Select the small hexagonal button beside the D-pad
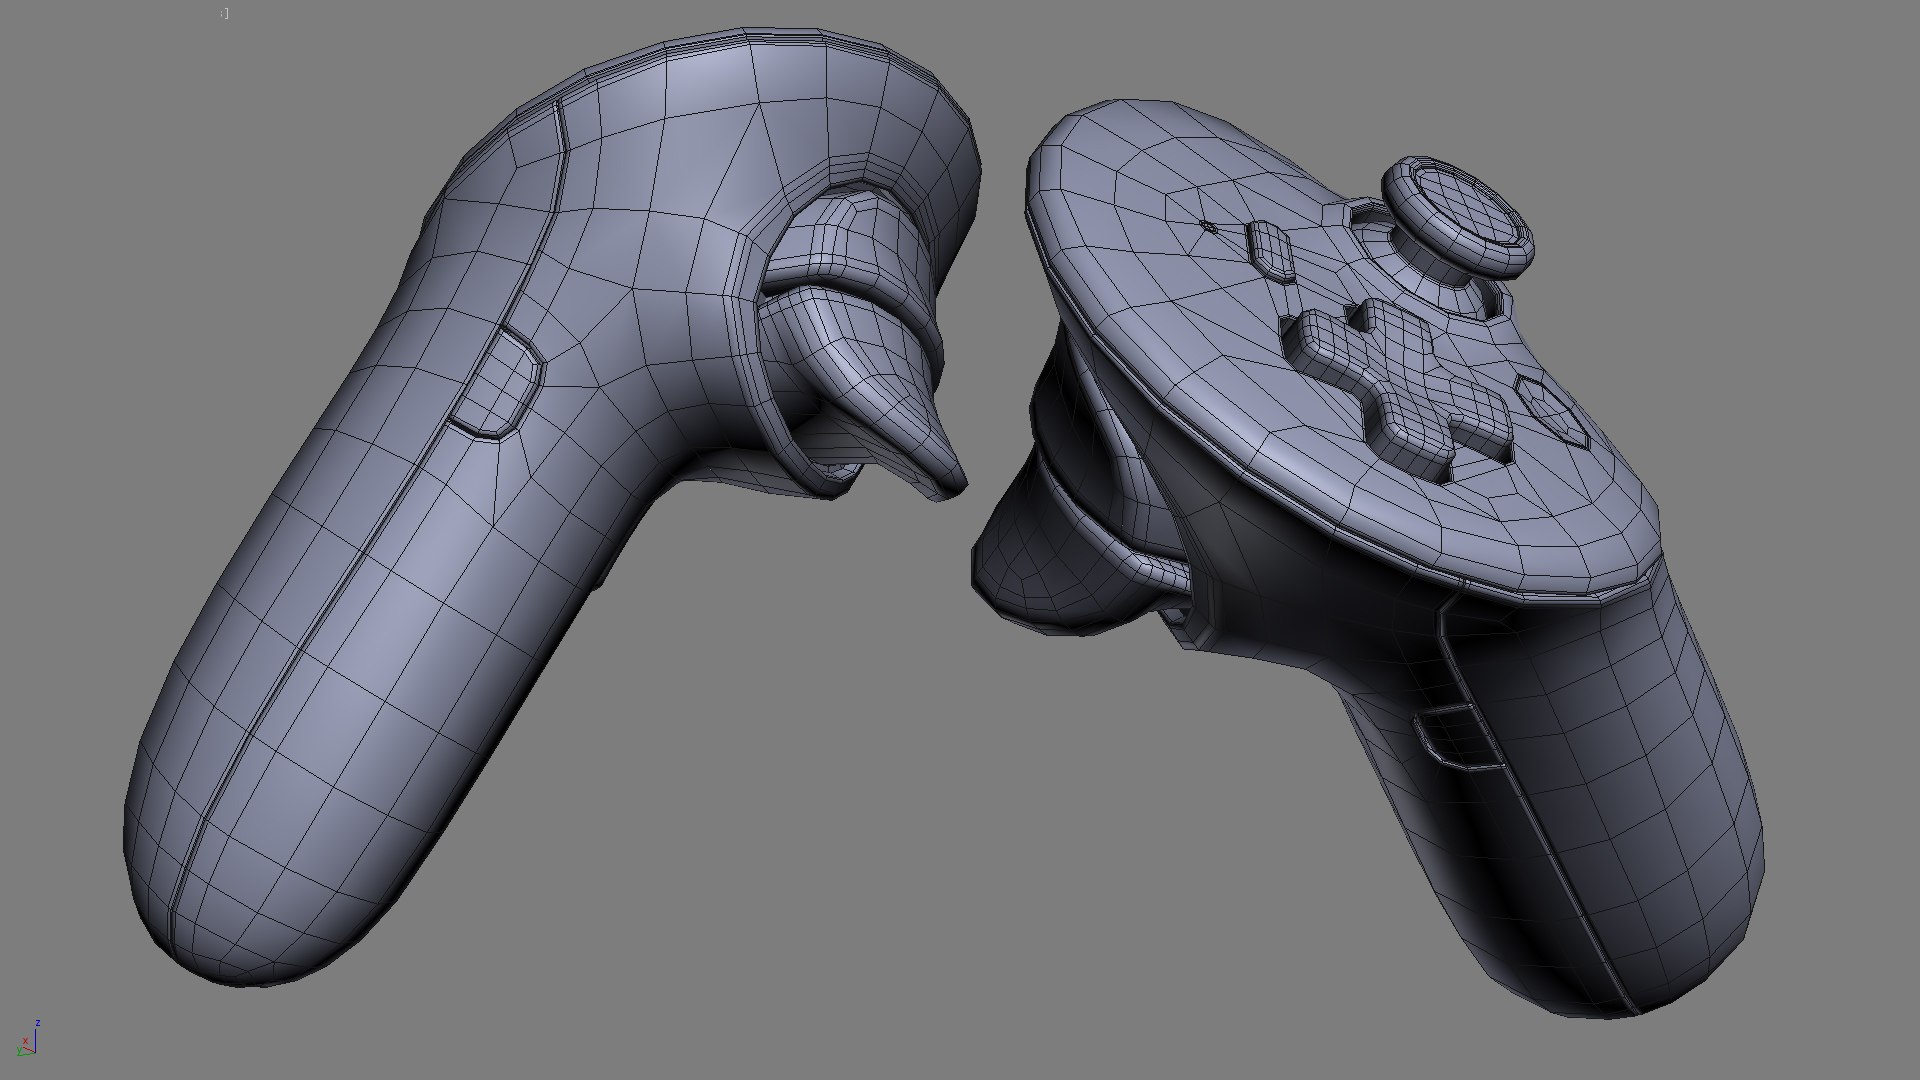 [1552, 413]
